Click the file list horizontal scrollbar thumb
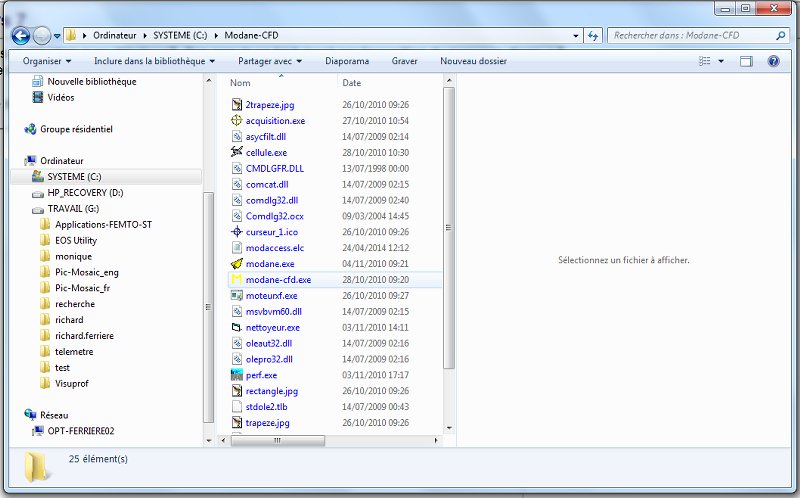Image resolution: width=800 pixels, height=498 pixels. click(x=278, y=440)
